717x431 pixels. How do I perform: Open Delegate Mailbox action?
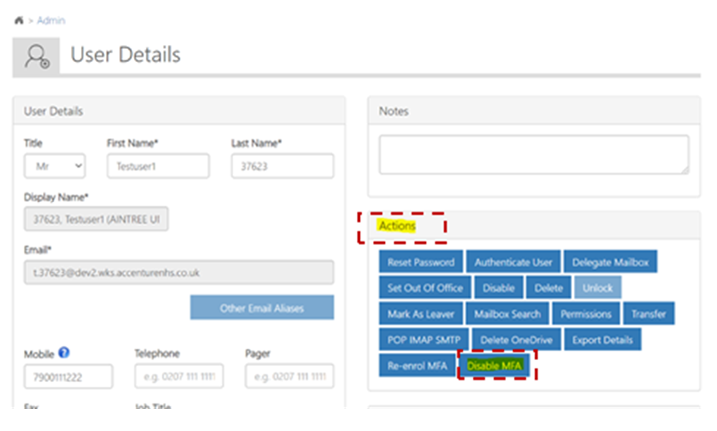610,262
